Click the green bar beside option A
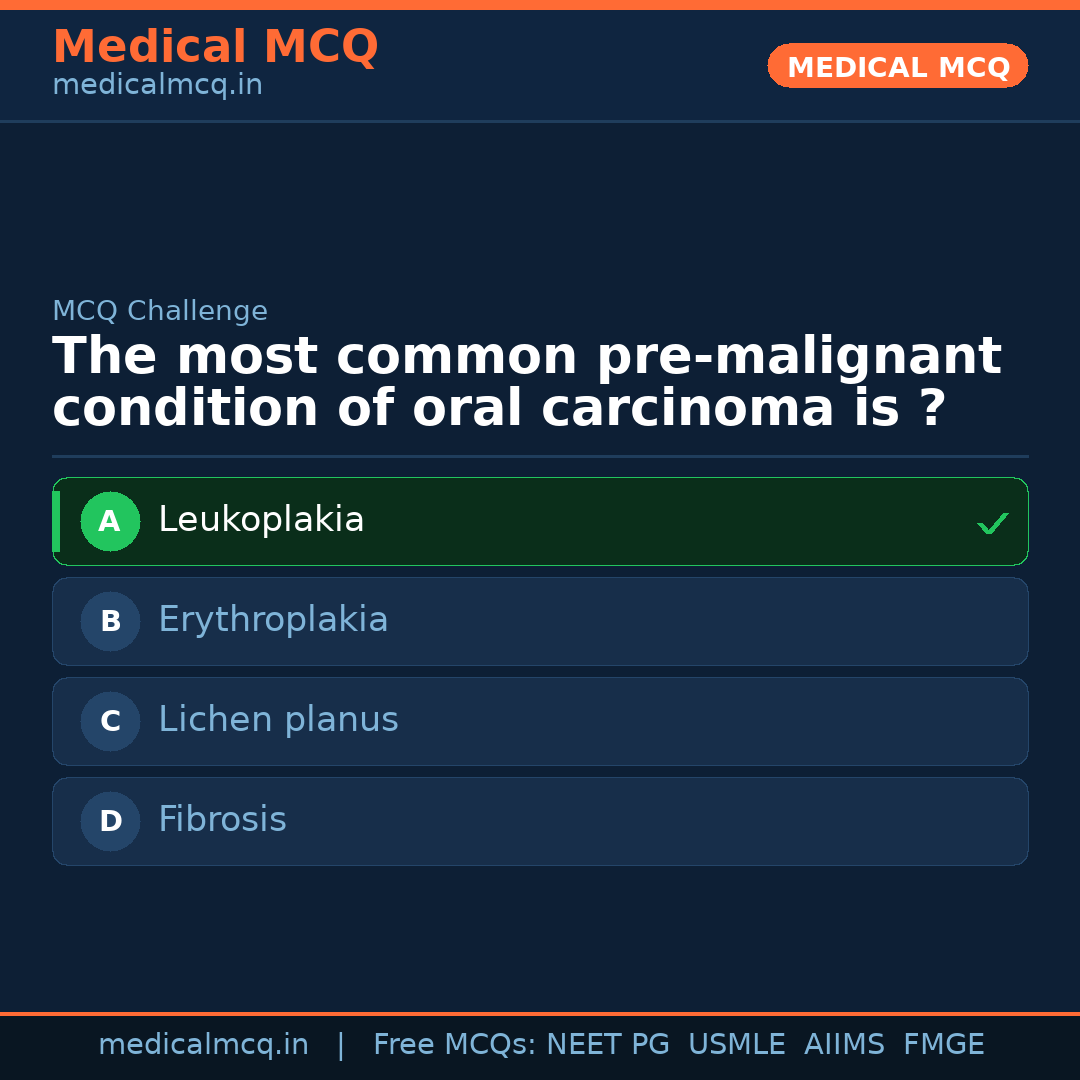The image size is (1080, 1080). pyautogui.click(x=56, y=521)
